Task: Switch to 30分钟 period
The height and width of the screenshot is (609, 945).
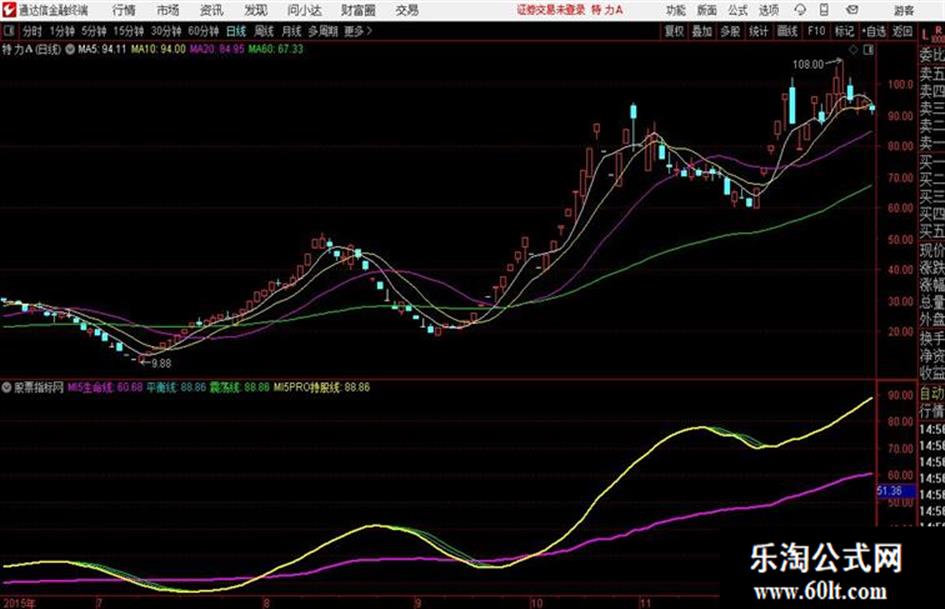Action: click(166, 31)
